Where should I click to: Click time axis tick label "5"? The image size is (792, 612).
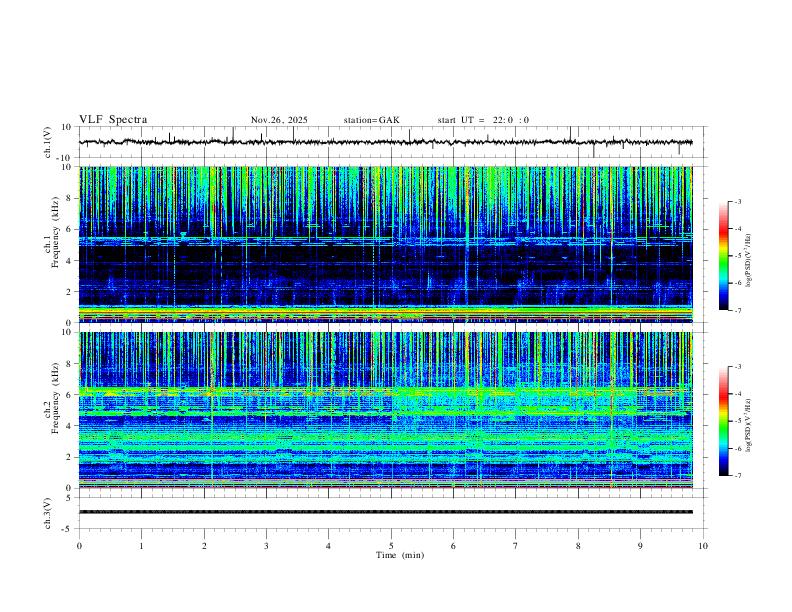(391, 546)
